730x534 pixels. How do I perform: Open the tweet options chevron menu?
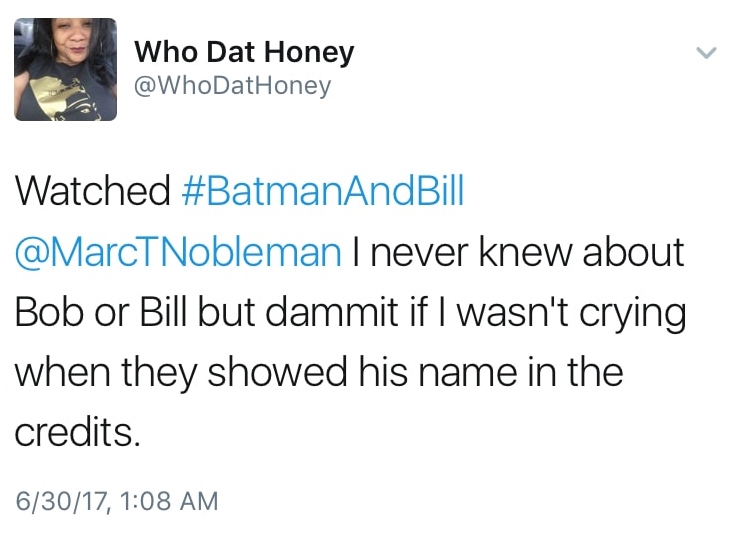707,52
